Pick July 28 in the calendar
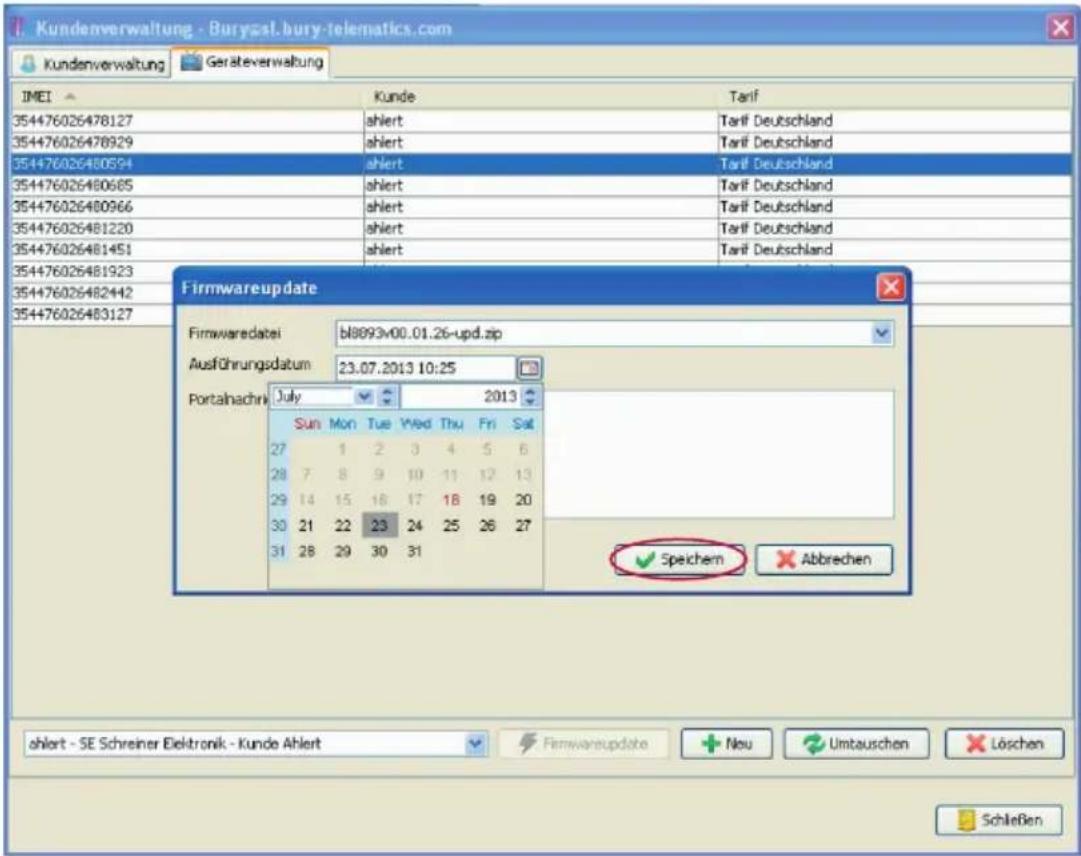1081x856 pixels. (307, 551)
